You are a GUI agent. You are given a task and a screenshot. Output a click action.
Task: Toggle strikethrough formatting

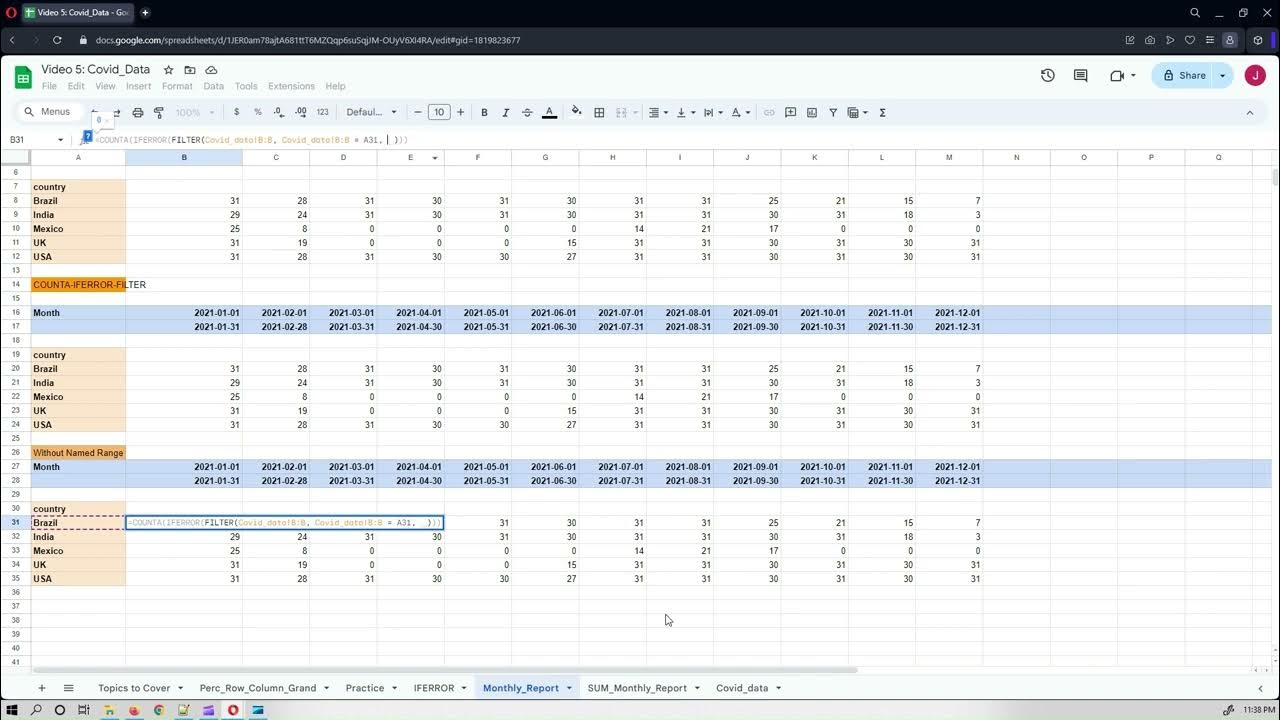[527, 112]
